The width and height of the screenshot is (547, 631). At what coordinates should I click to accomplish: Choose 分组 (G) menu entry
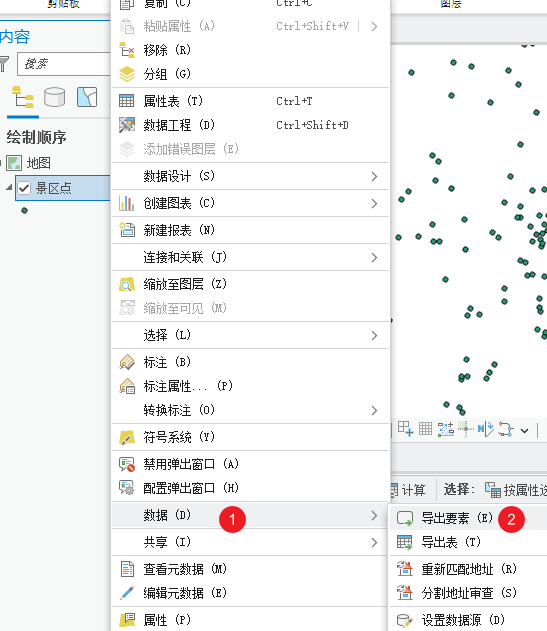[x=250, y=74]
